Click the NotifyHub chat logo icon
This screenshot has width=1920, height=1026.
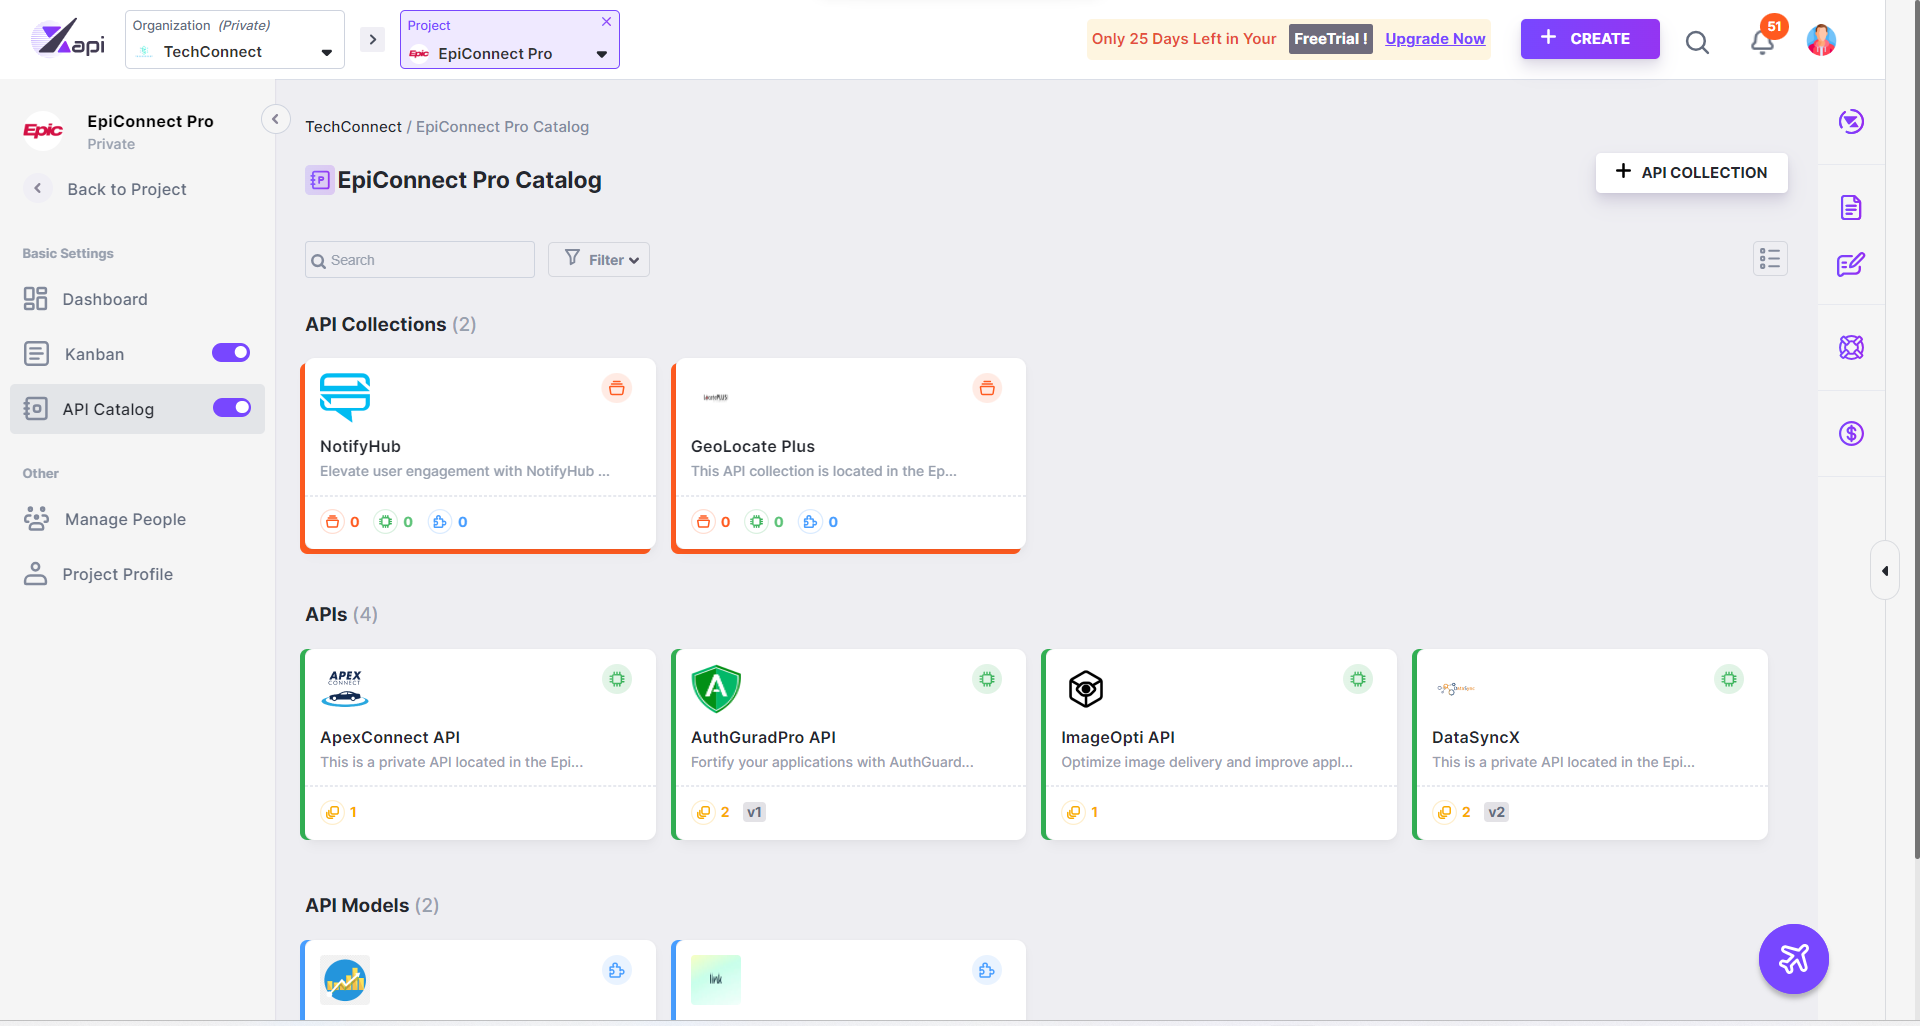click(x=345, y=396)
